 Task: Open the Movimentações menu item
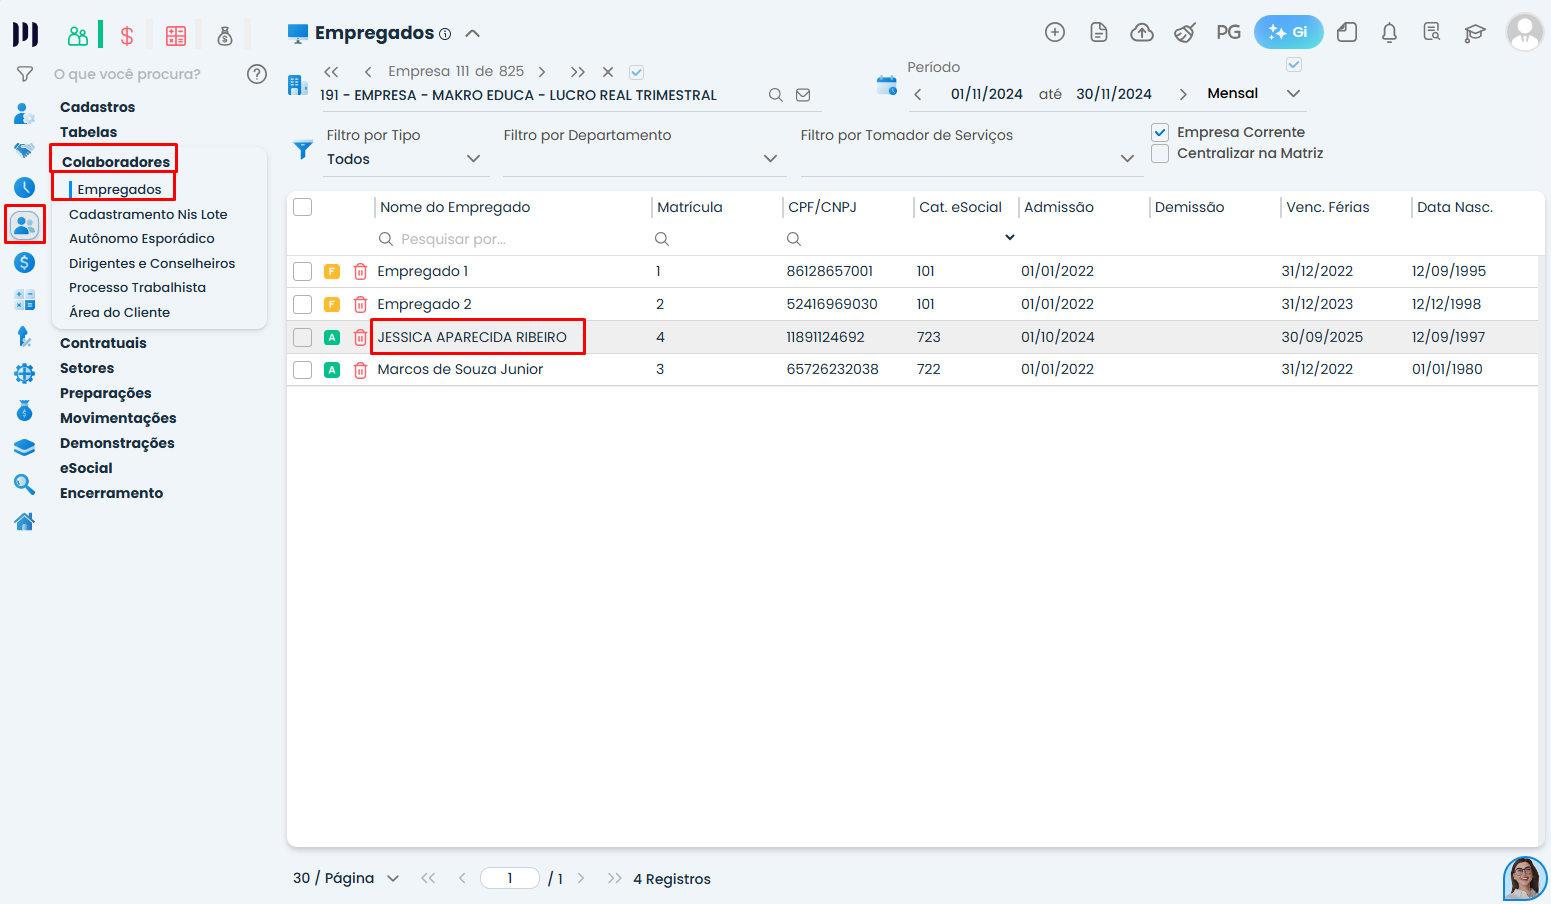click(118, 418)
